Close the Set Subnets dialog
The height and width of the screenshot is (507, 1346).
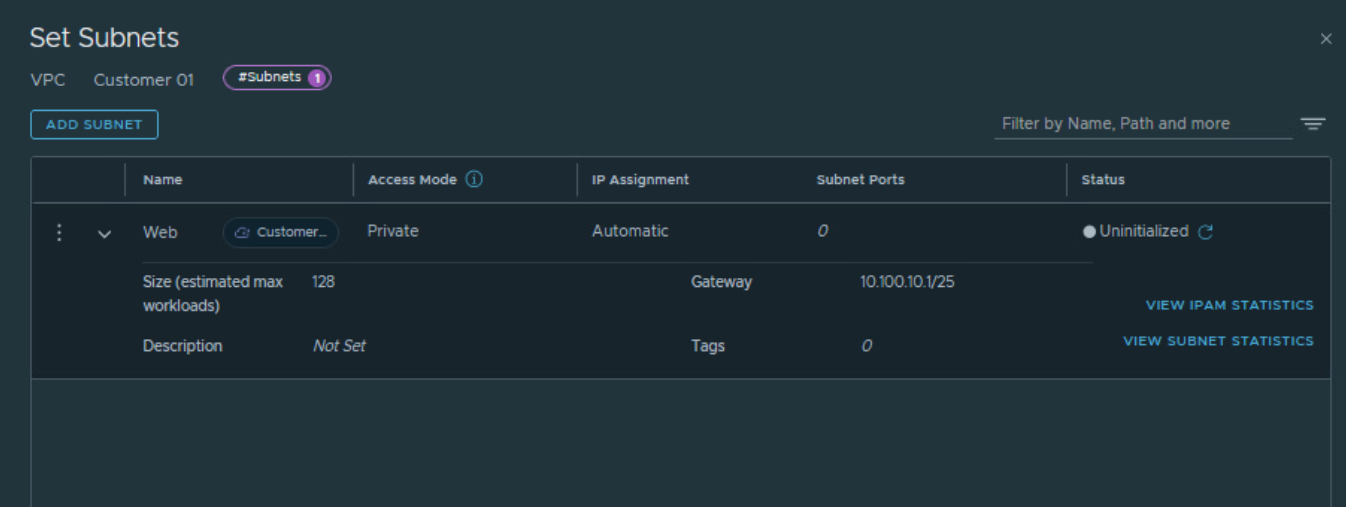point(1326,39)
